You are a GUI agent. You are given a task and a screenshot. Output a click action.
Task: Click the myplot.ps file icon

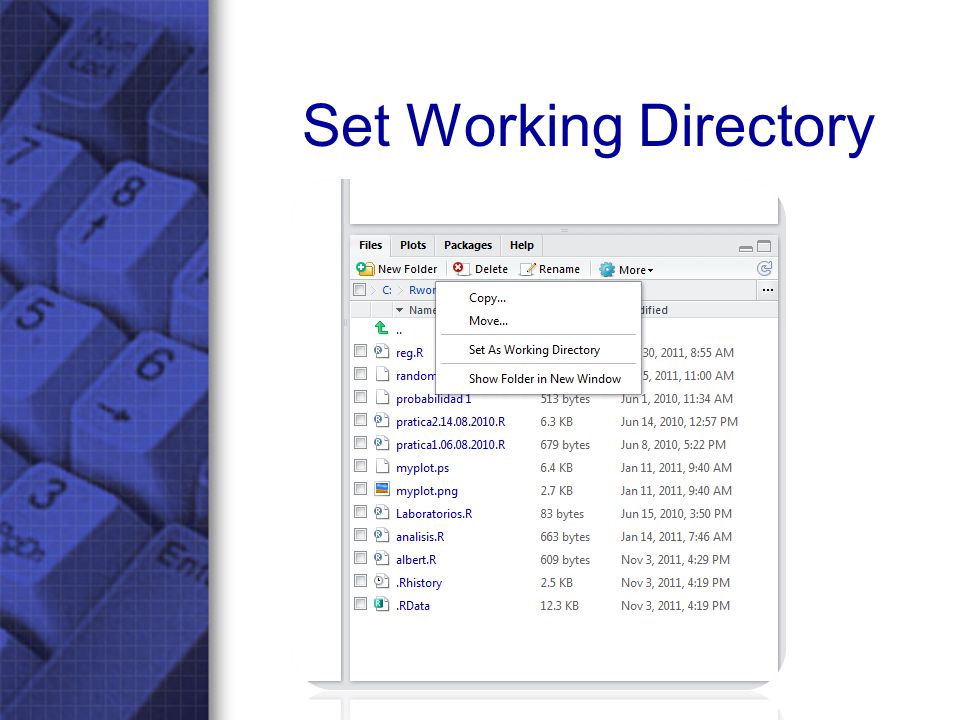point(382,467)
